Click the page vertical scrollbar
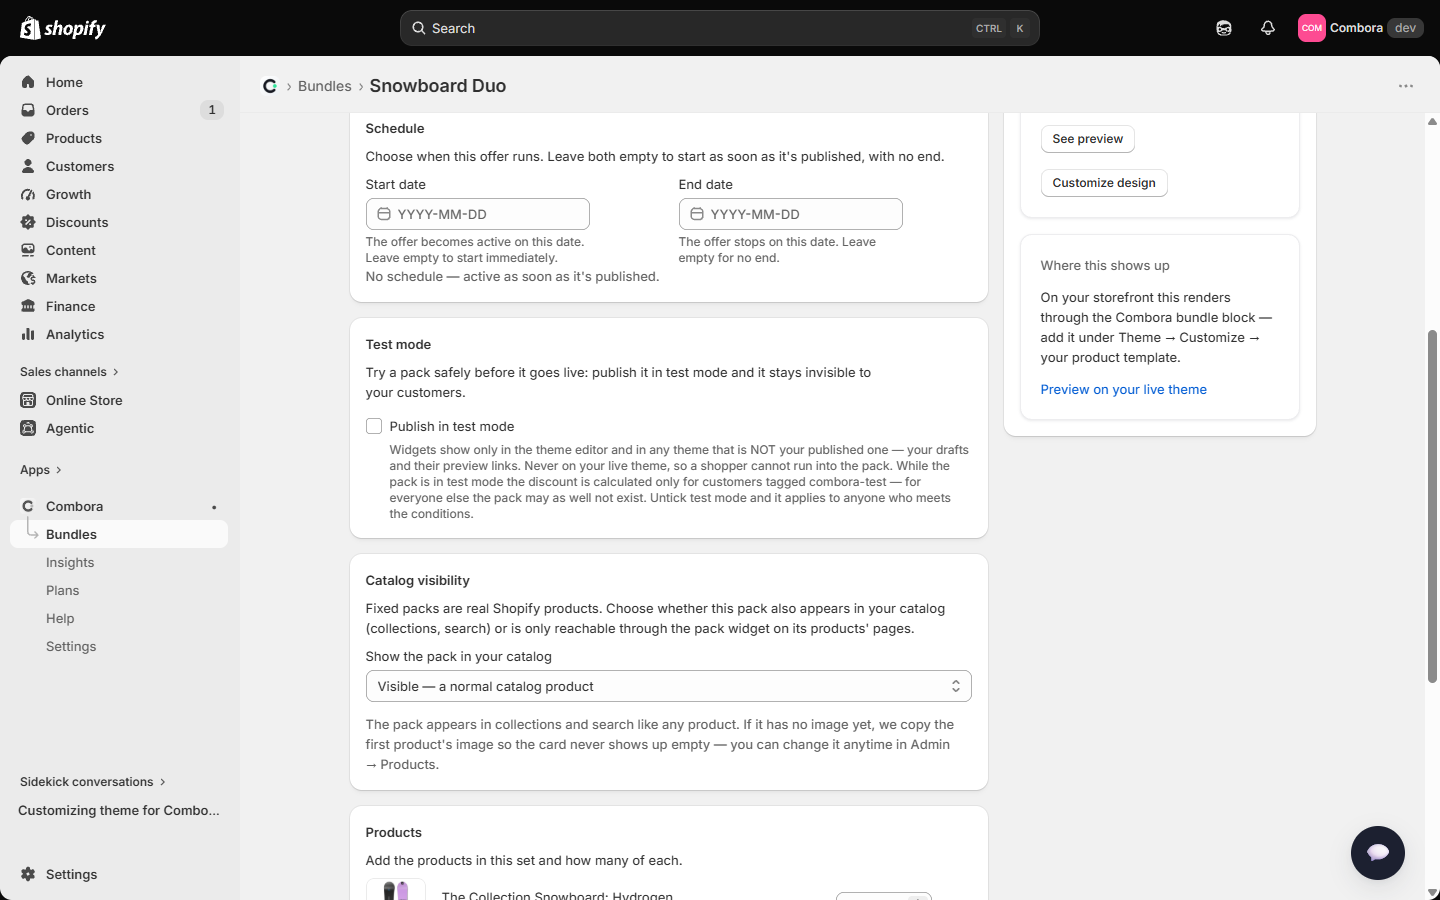The height and width of the screenshot is (900, 1440). coord(1432,506)
